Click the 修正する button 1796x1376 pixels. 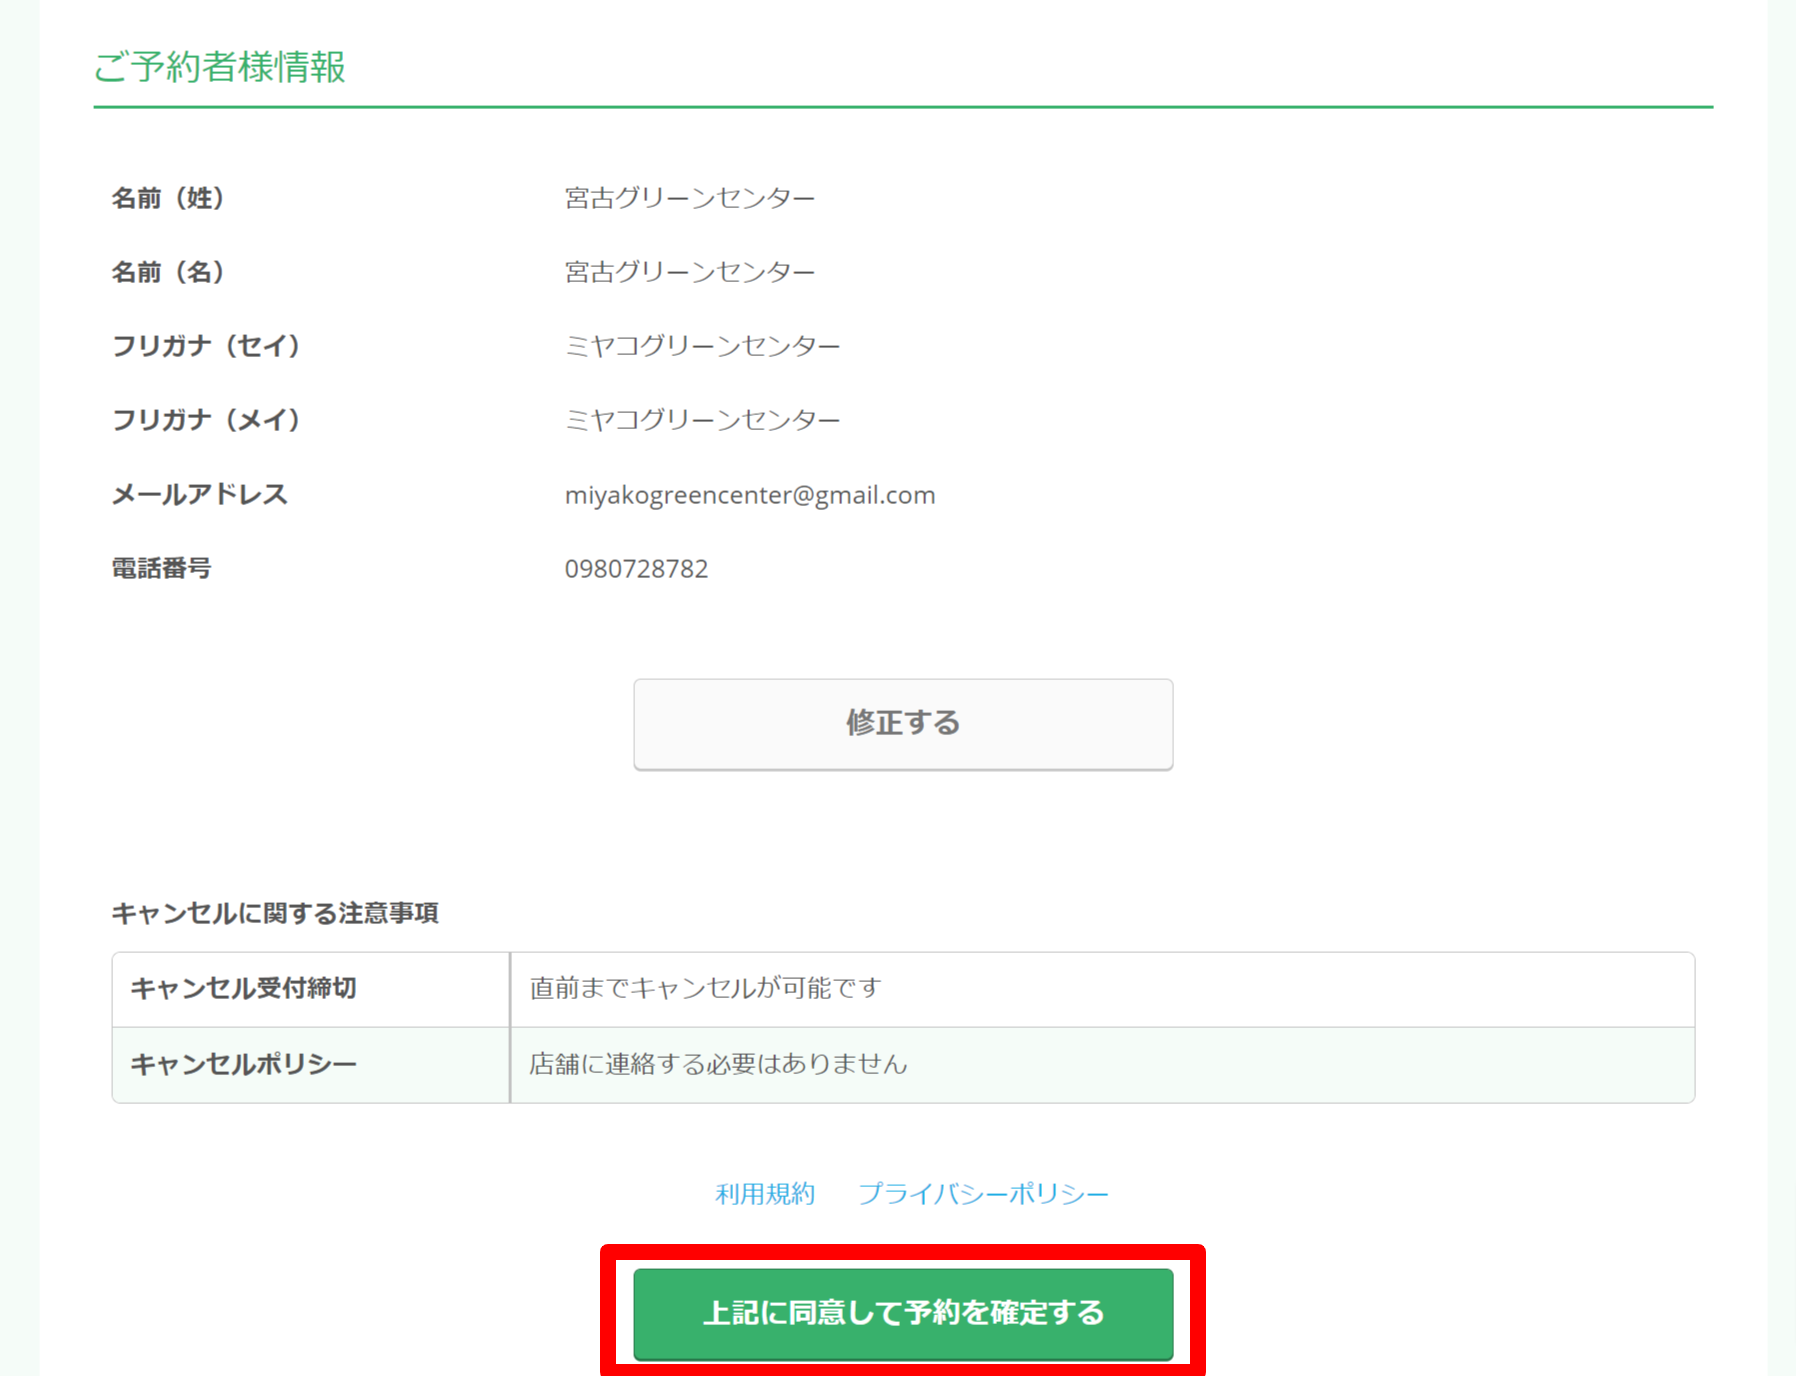pos(902,723)
